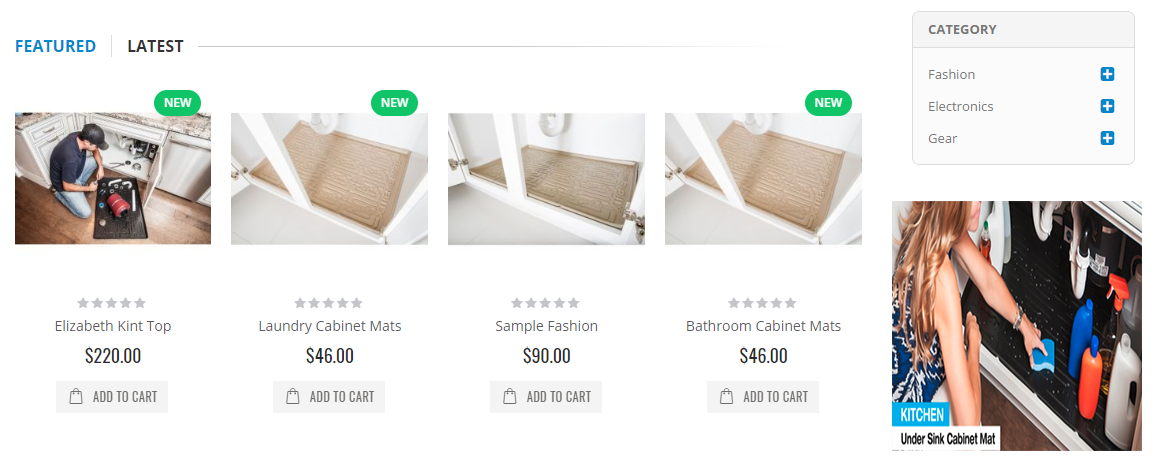
Task: Click the shopping bag icon under Elizabeth Kint Top
Action: click(76, 397)
